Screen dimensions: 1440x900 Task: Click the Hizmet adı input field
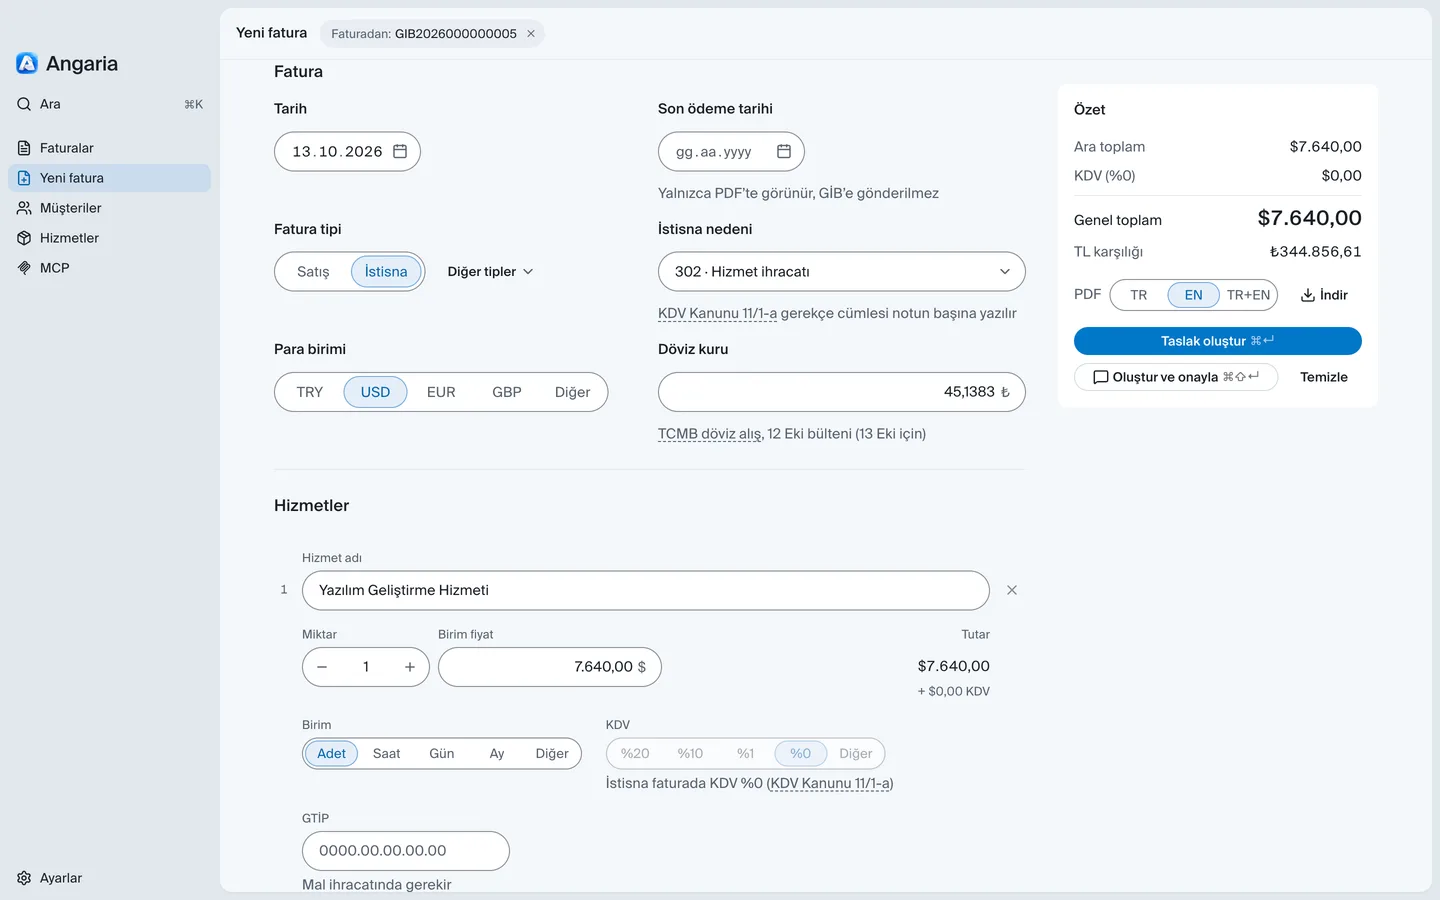[x=646, y=591]
